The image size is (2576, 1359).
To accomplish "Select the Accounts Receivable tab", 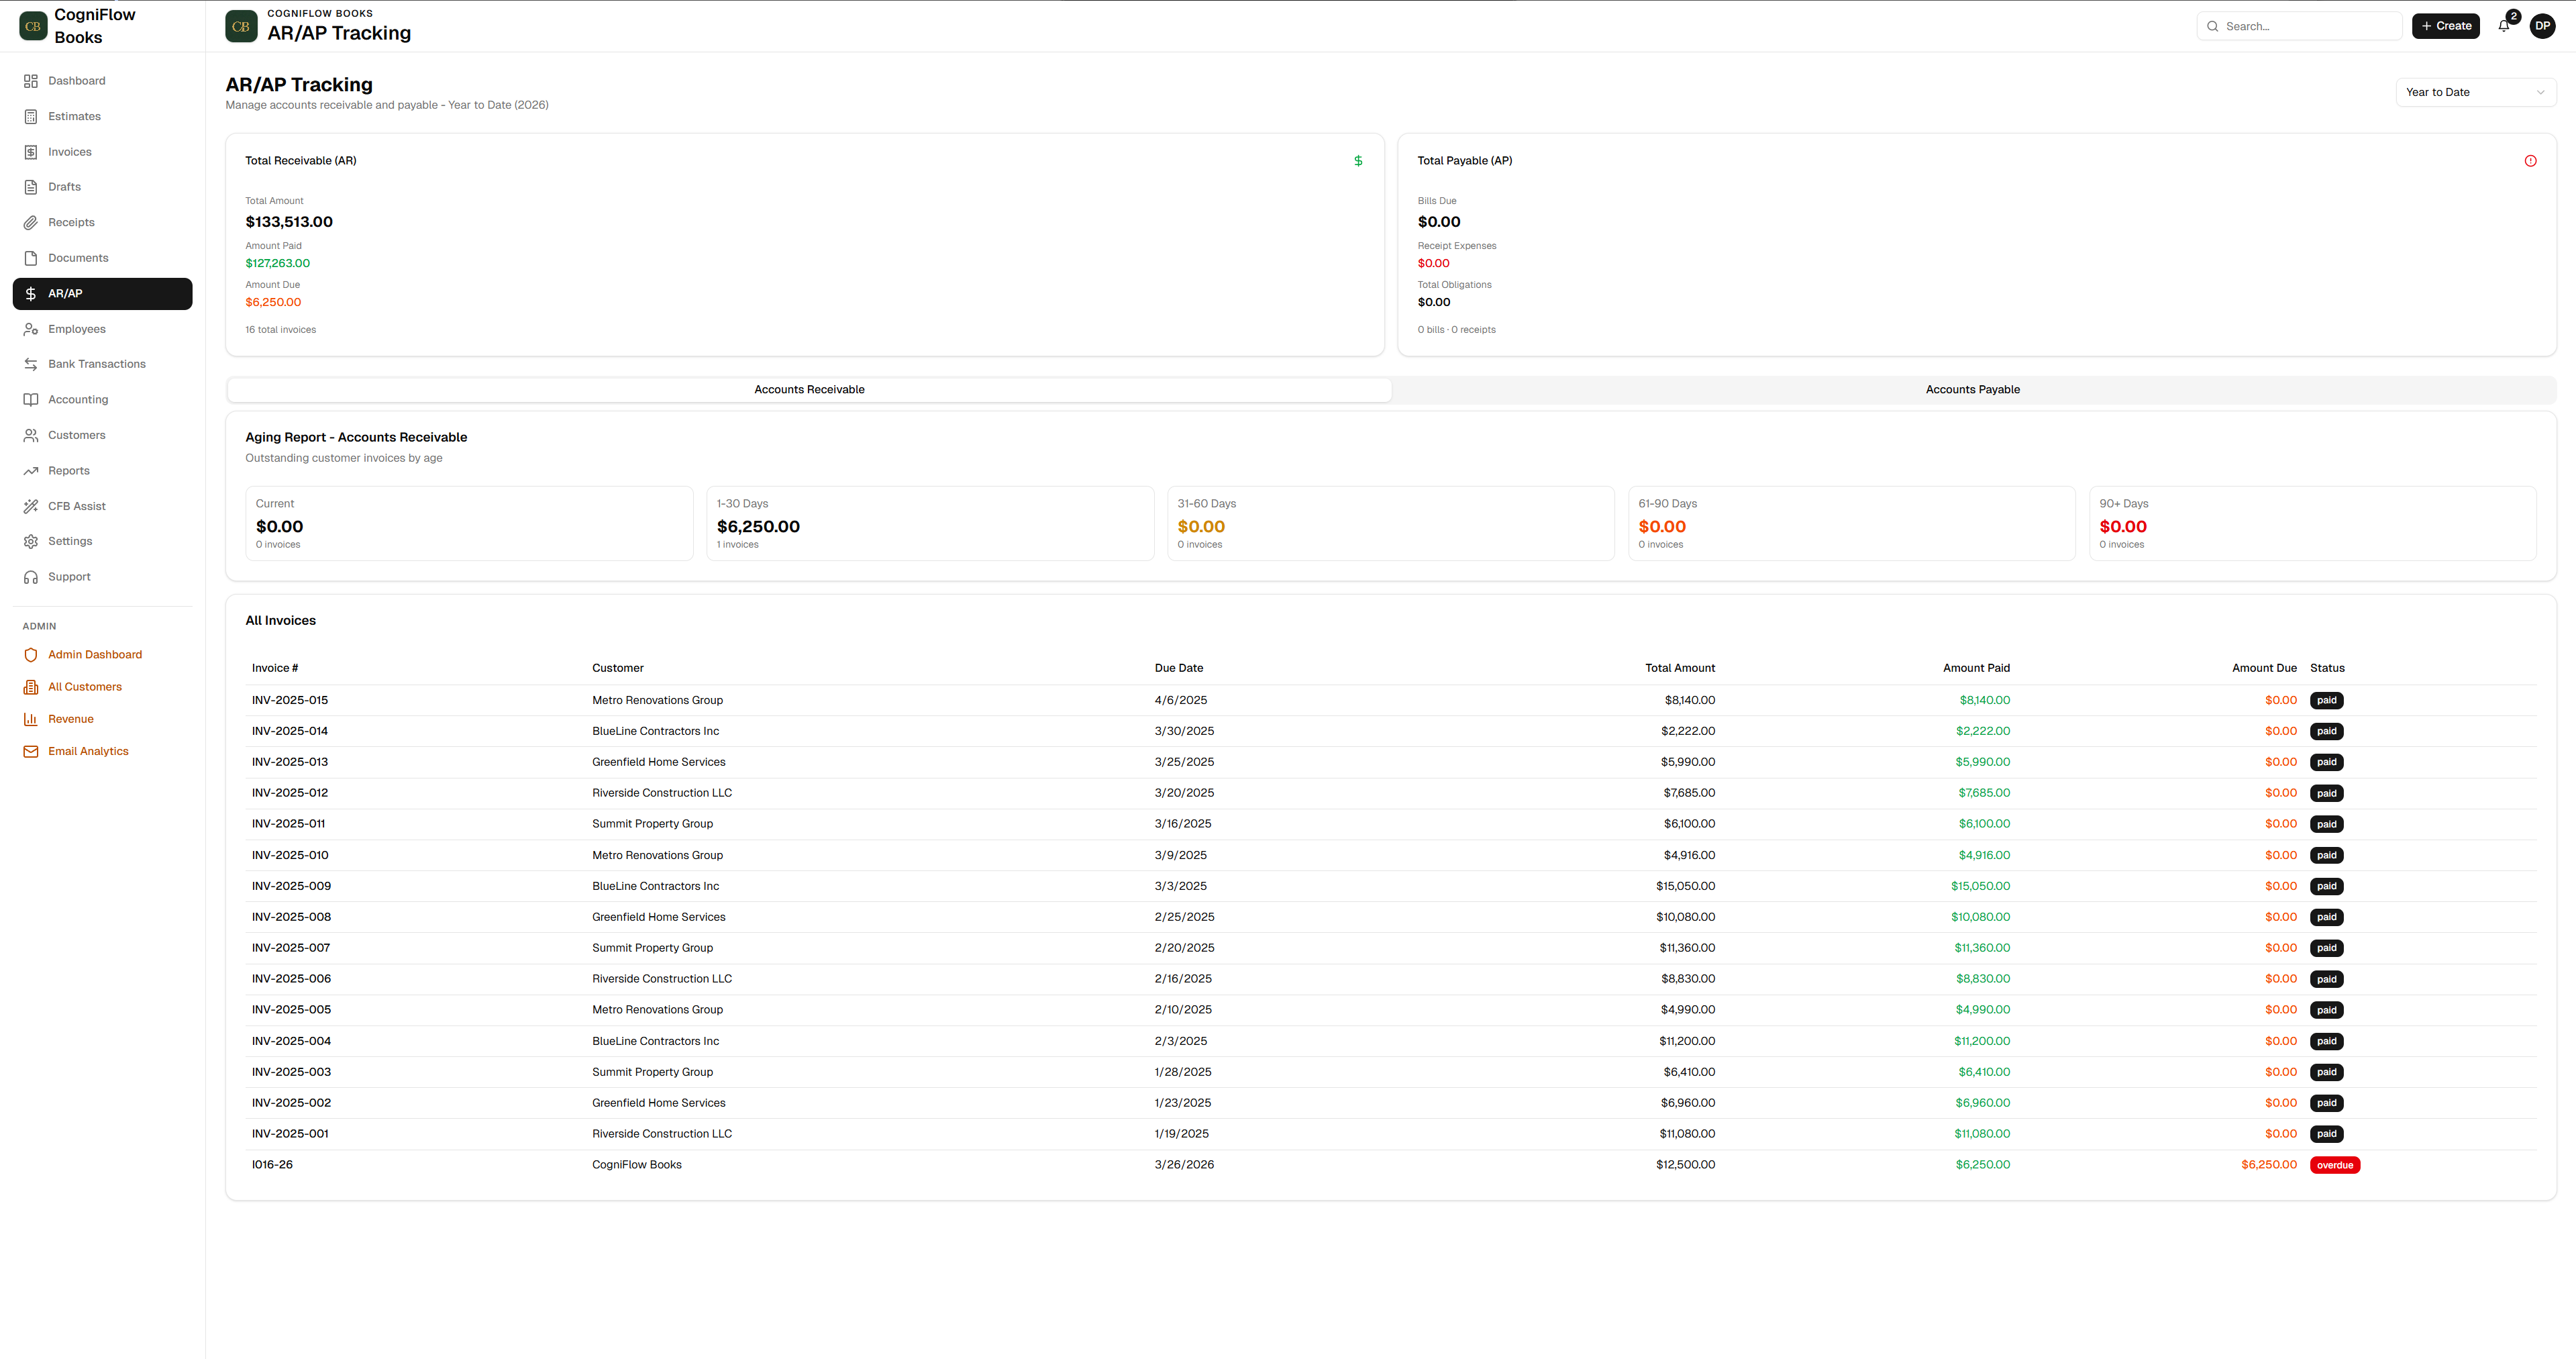I will 809,389.
